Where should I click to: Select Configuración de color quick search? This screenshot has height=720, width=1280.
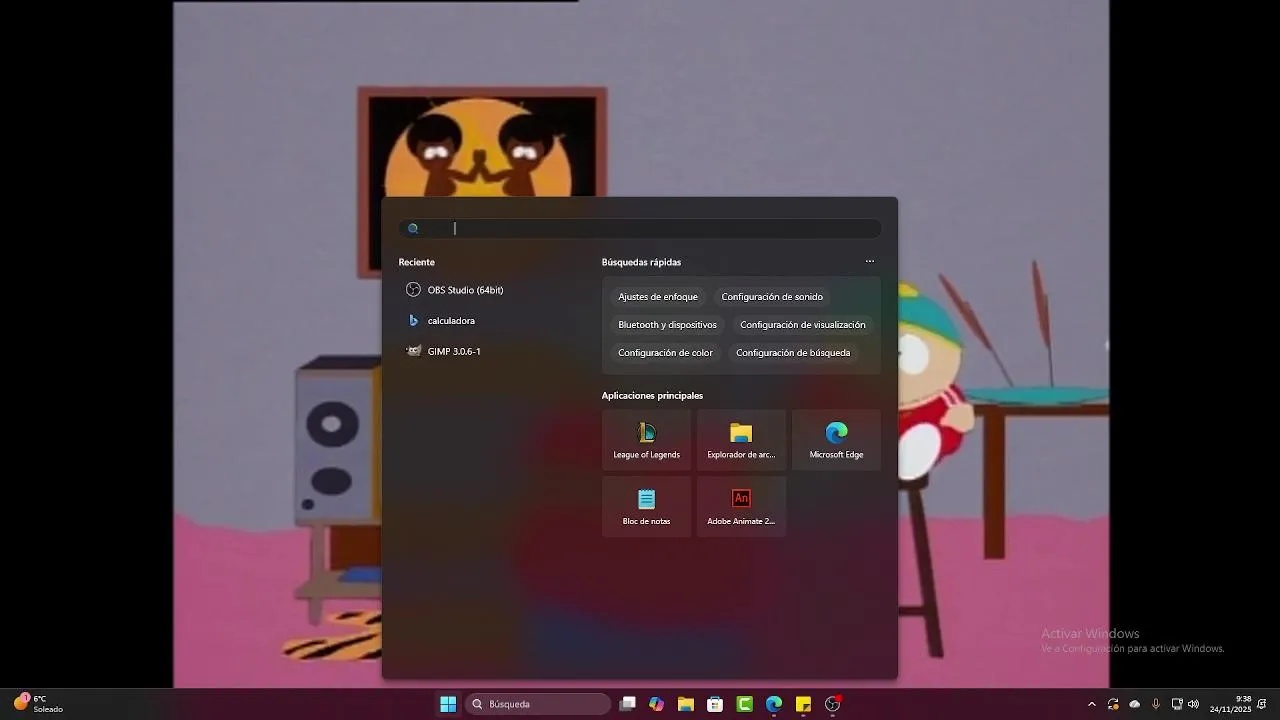[x=665, y=353]
